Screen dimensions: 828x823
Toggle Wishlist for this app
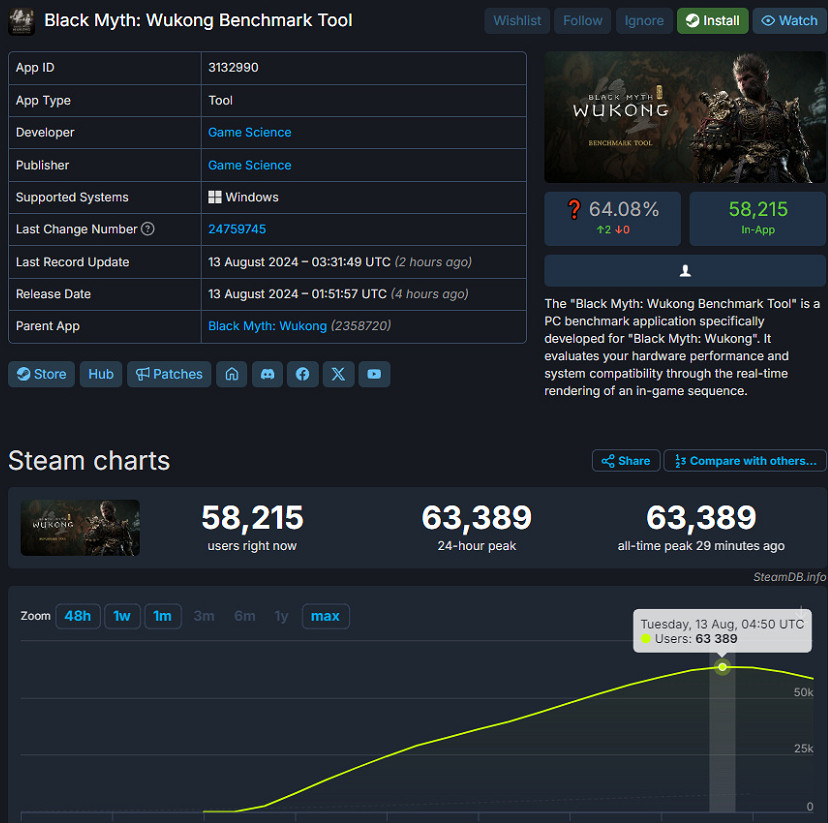tap(517, 21)
